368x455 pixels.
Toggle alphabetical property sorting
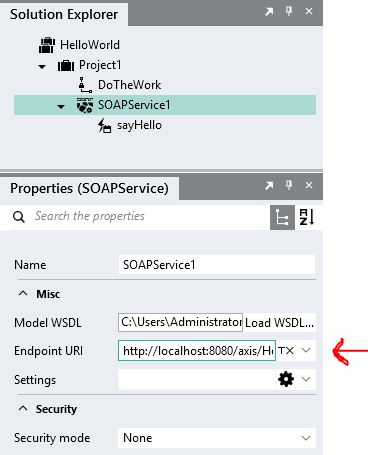pyautogui.click(x=307, y=217)
